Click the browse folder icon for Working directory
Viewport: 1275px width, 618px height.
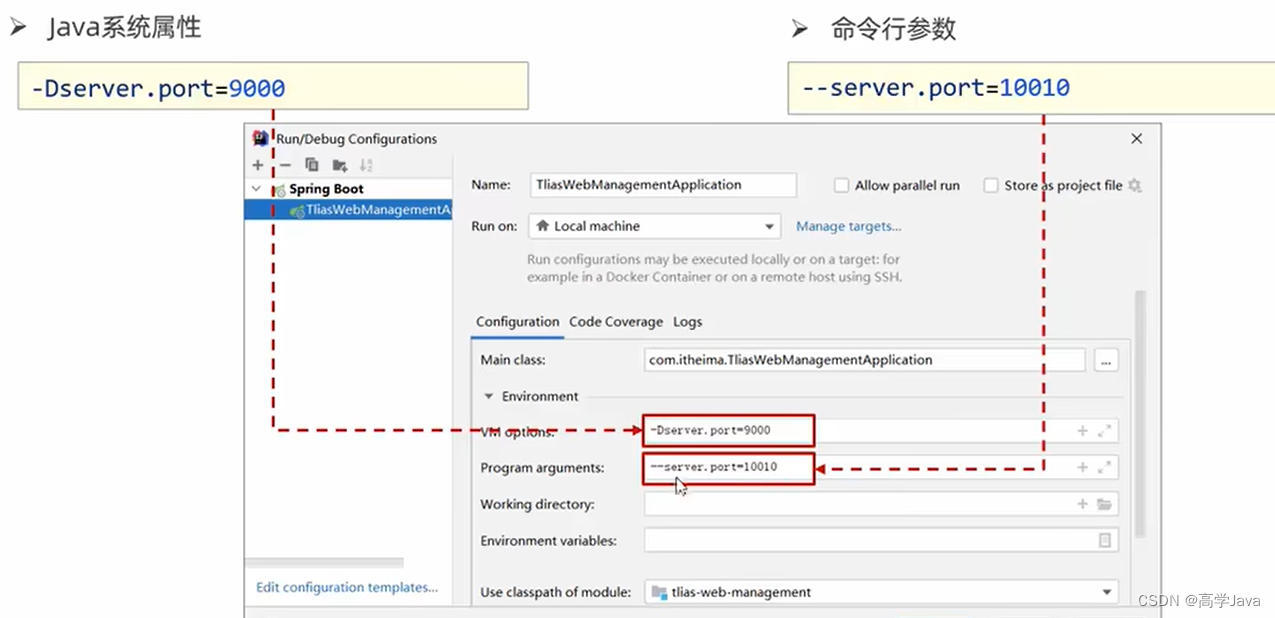tap(1103, 504)
